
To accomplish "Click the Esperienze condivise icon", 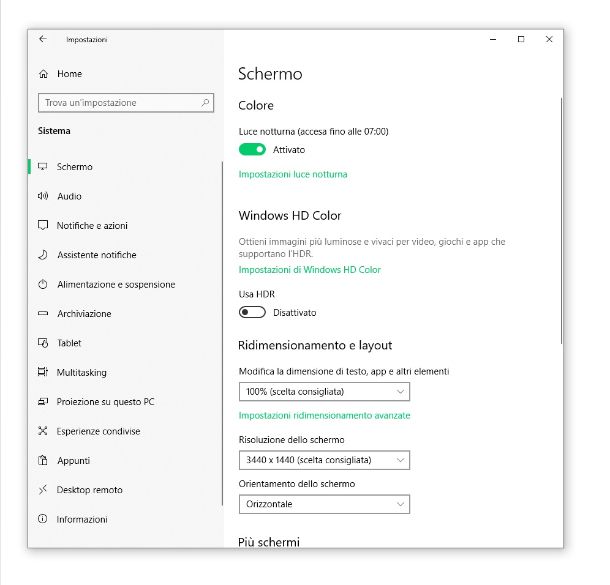I will pyautogui.click(x=43, y=431).
